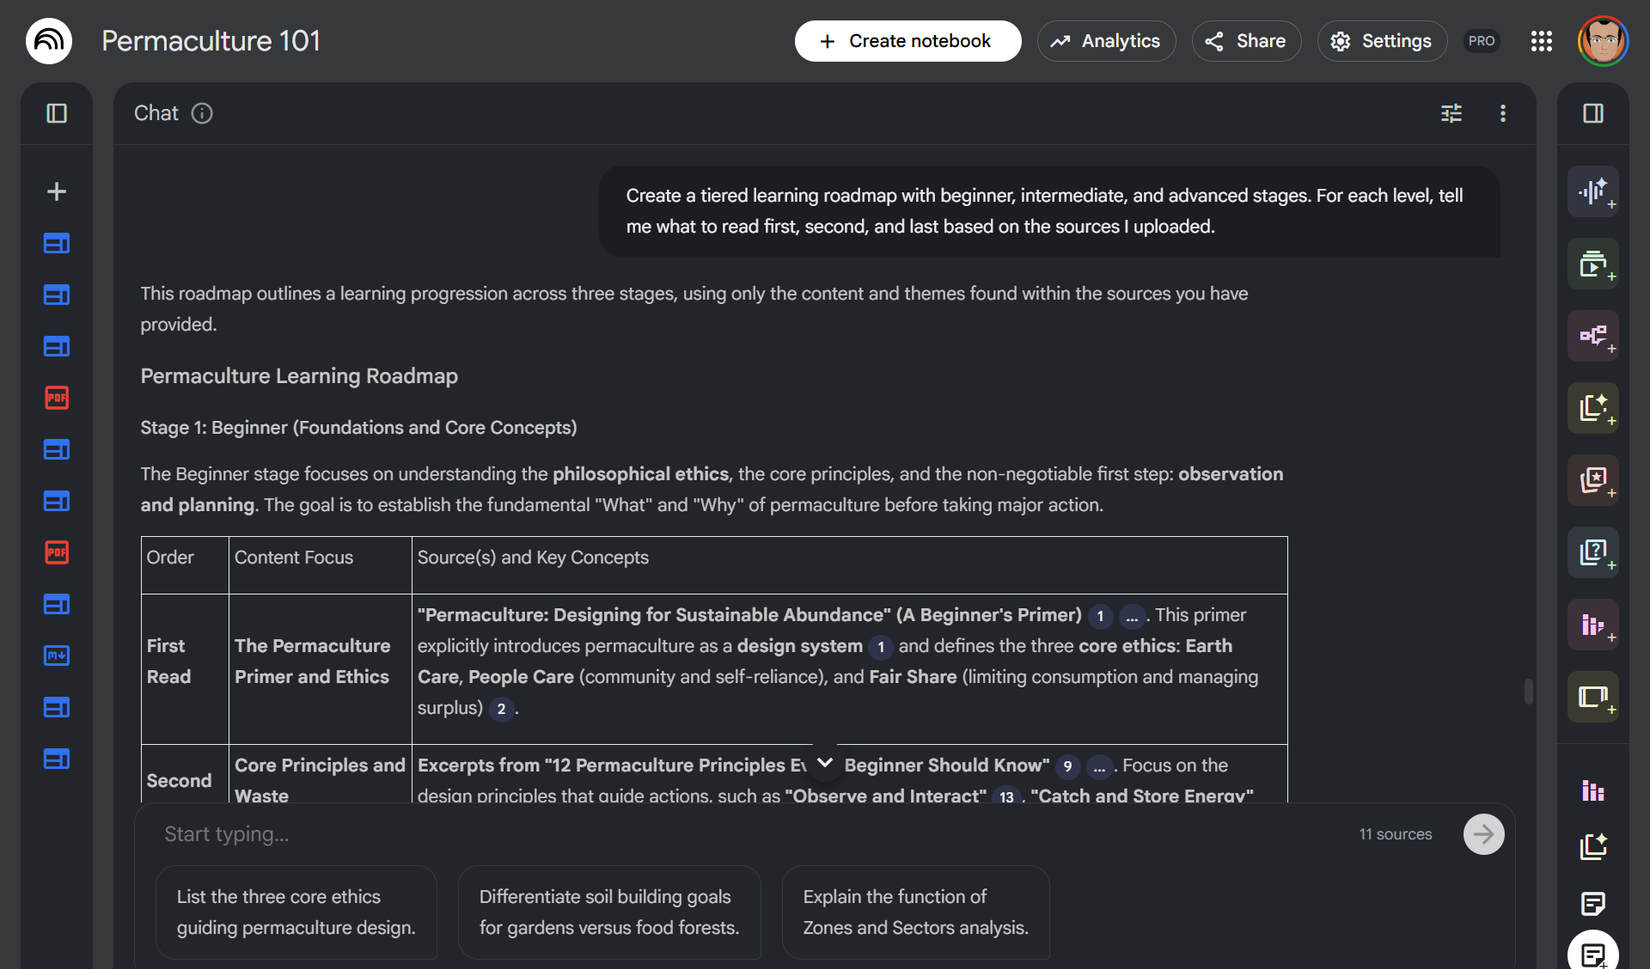This screenshot has height=969, width=1650.
Task: Switch to the Chat tab
Action: (x=155, y=113)
